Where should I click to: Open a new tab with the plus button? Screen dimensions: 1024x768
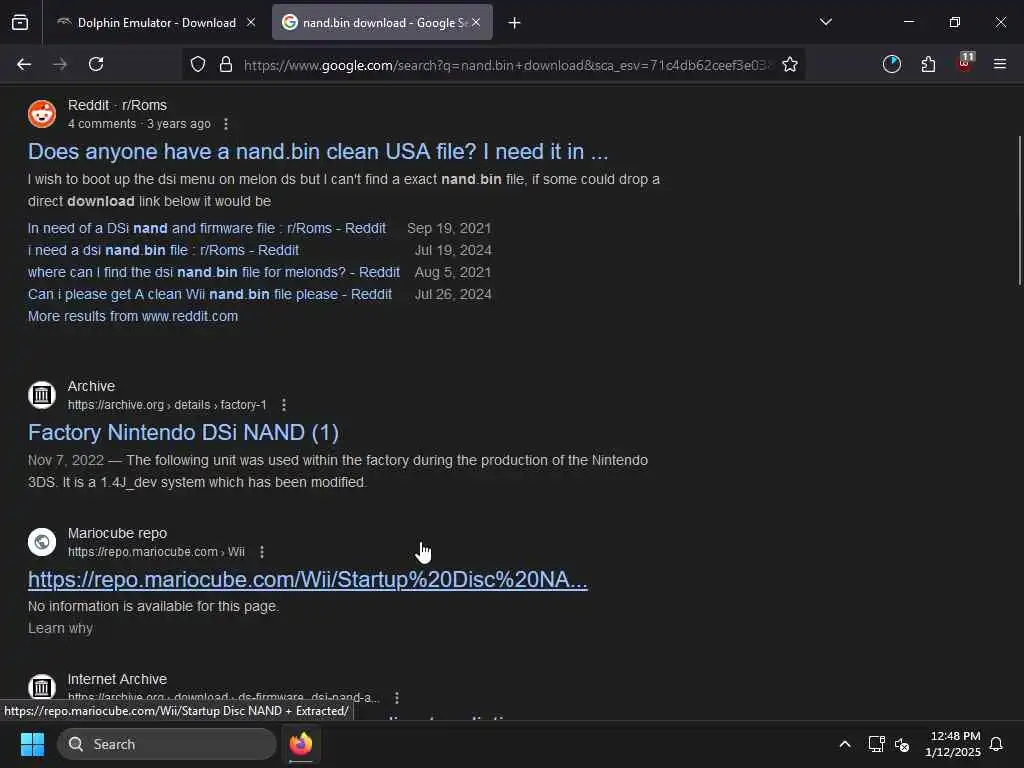[x=515, y=23]
